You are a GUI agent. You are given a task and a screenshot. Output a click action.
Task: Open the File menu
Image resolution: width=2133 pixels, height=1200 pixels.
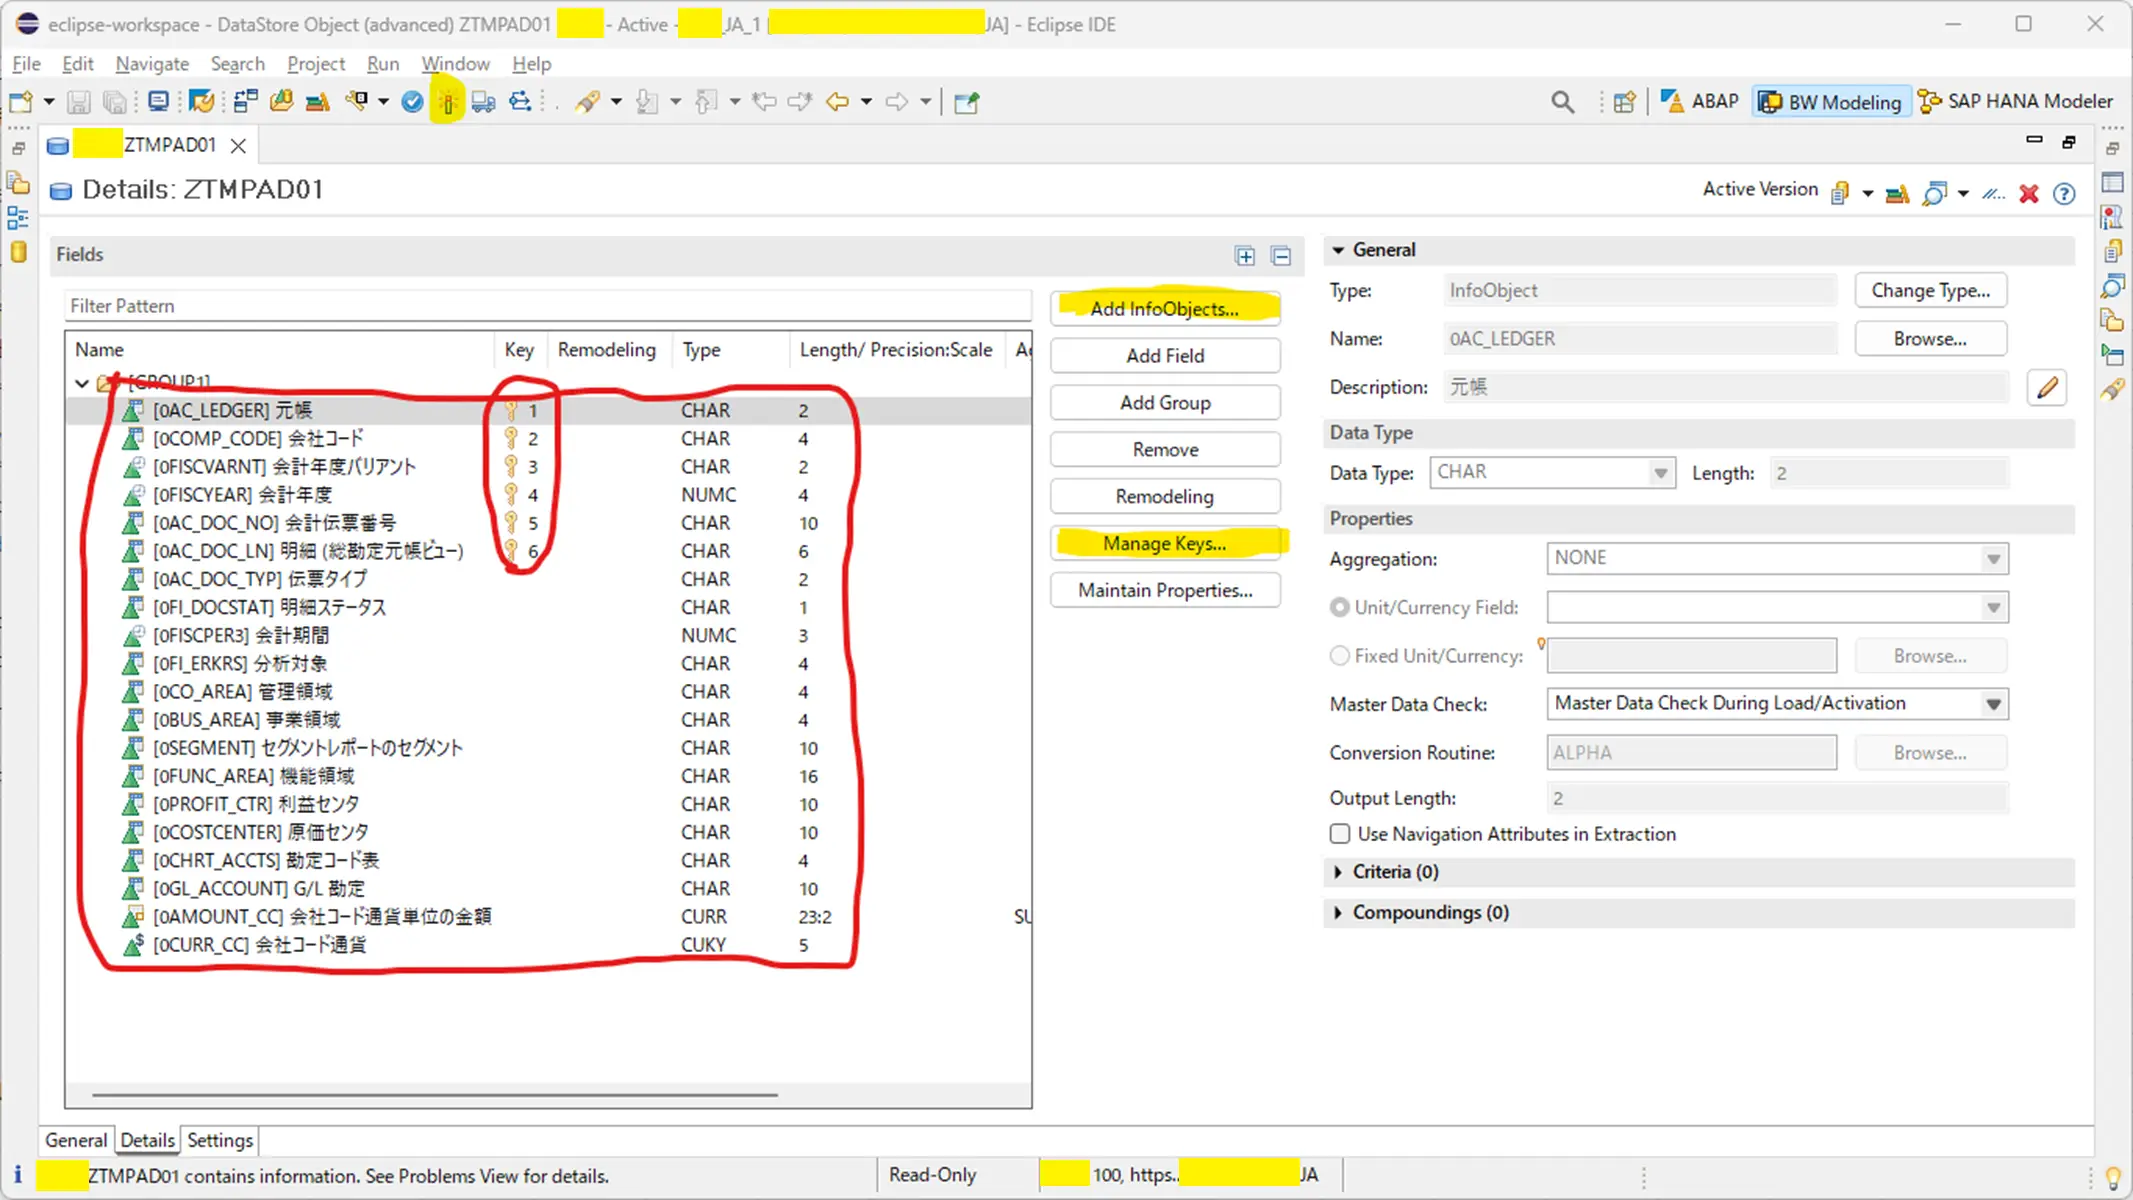click(x=26, y=64)
